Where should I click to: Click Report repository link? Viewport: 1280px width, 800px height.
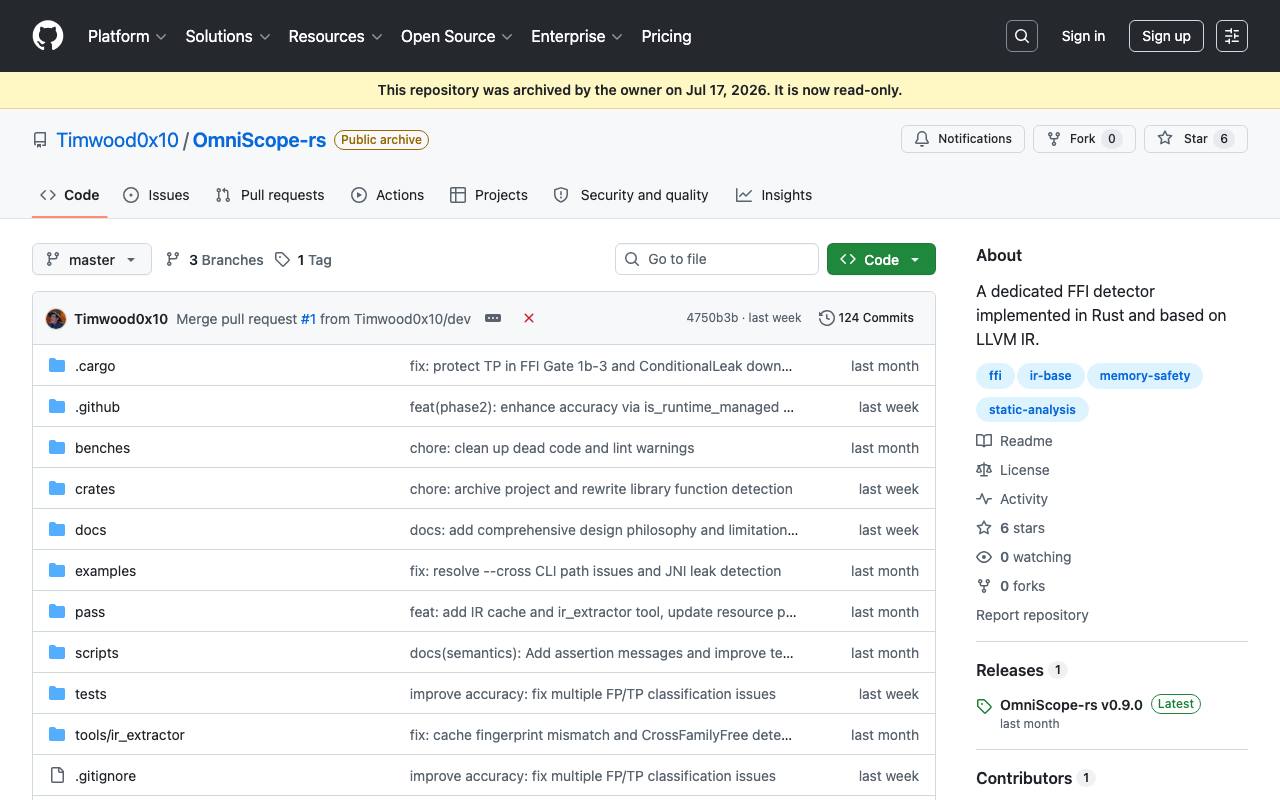click(1032, 615)
